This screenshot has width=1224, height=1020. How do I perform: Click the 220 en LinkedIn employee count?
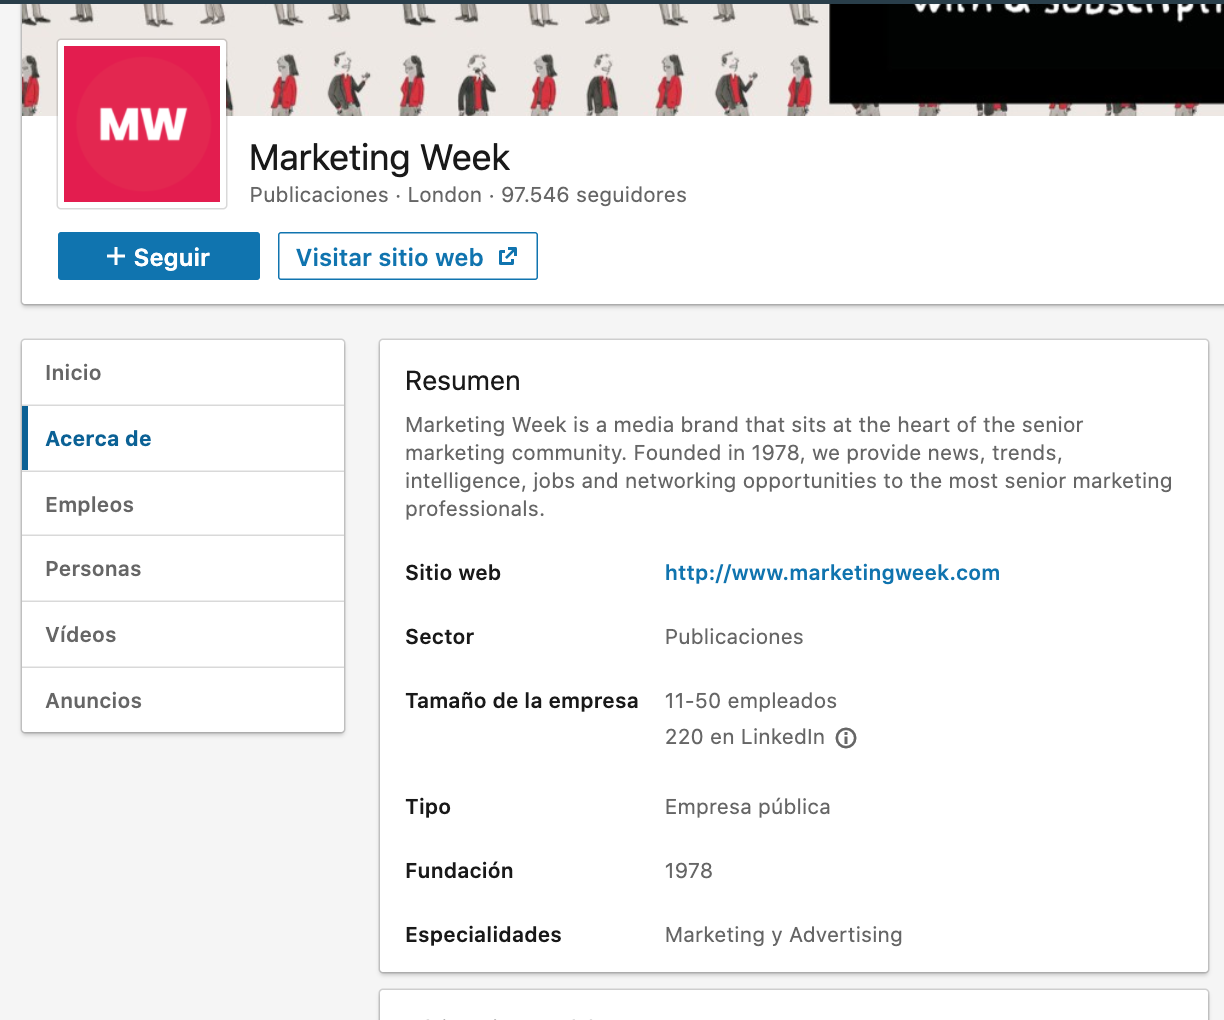[745, 738]
